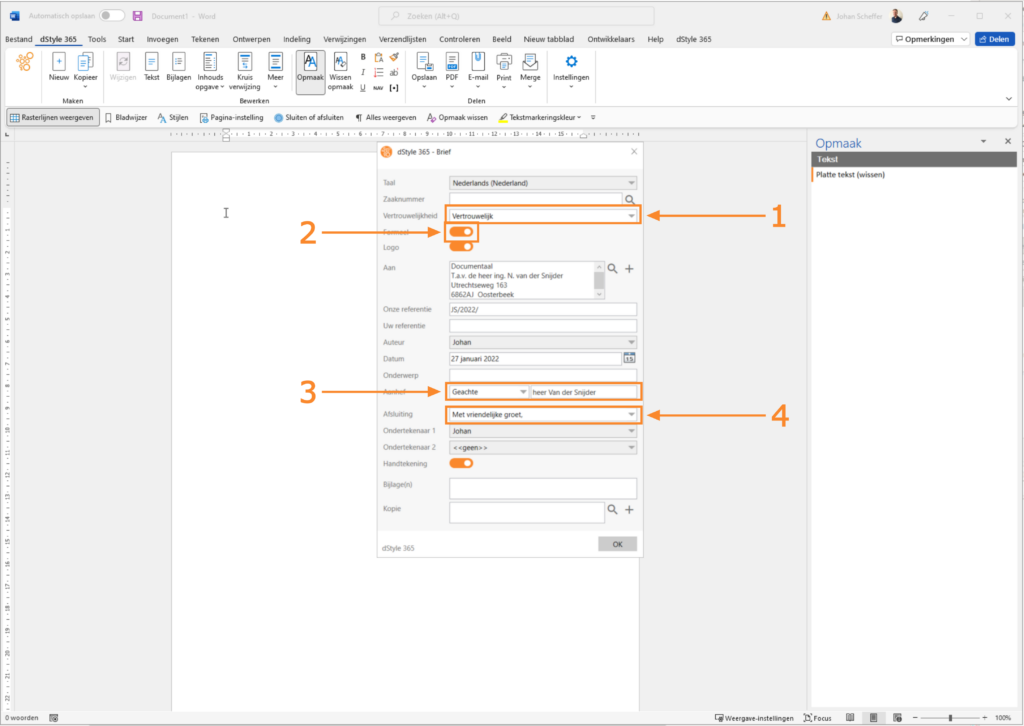
Task: Click the zoom in plus button
Action: point(985,718)
